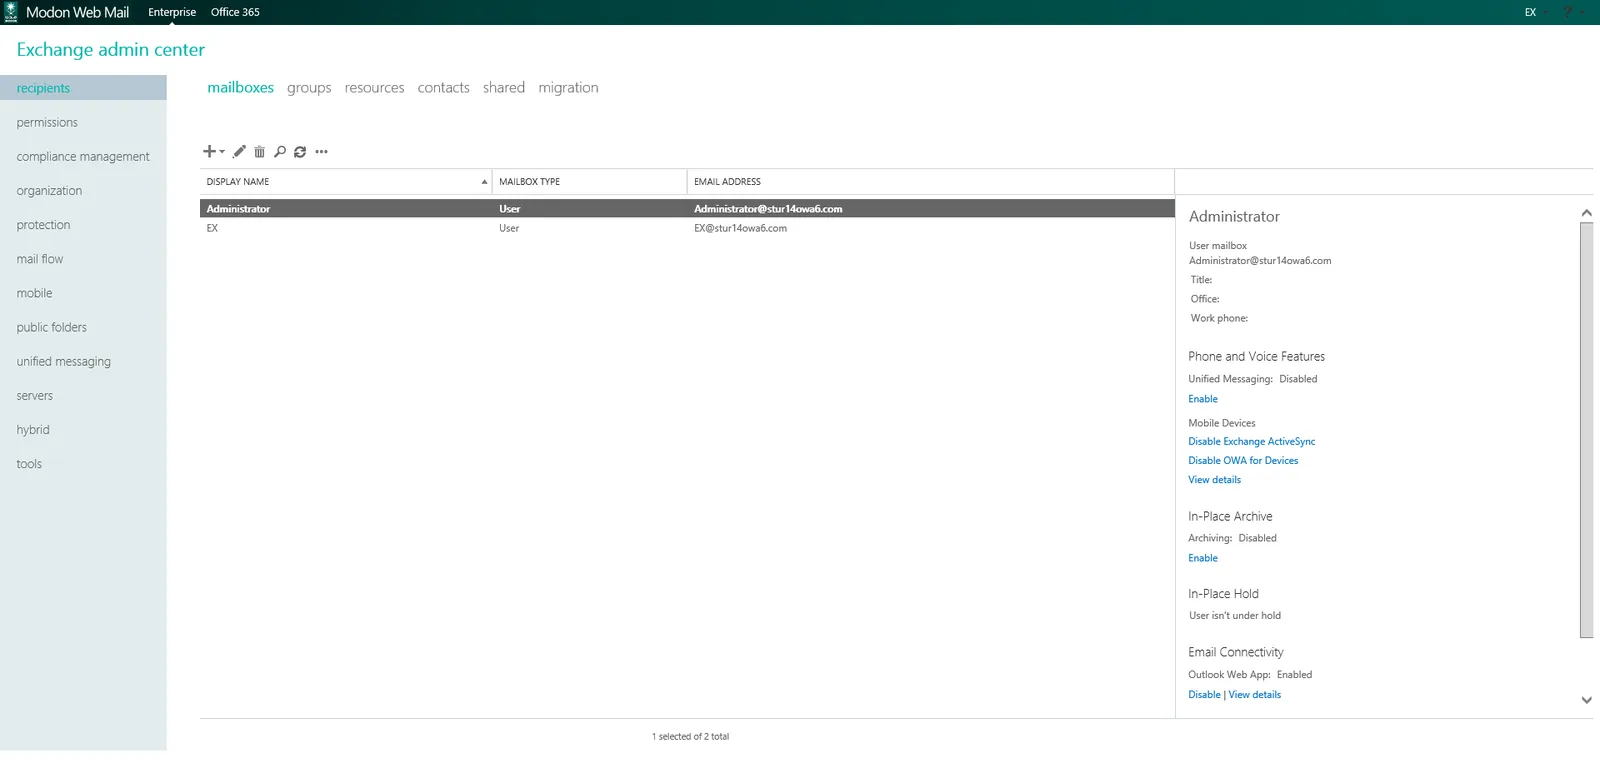Viewport: 1600px width, 763px height.
Task: Select the EX mailbox row
Action: pyautogui.click(x=687, y=228)
